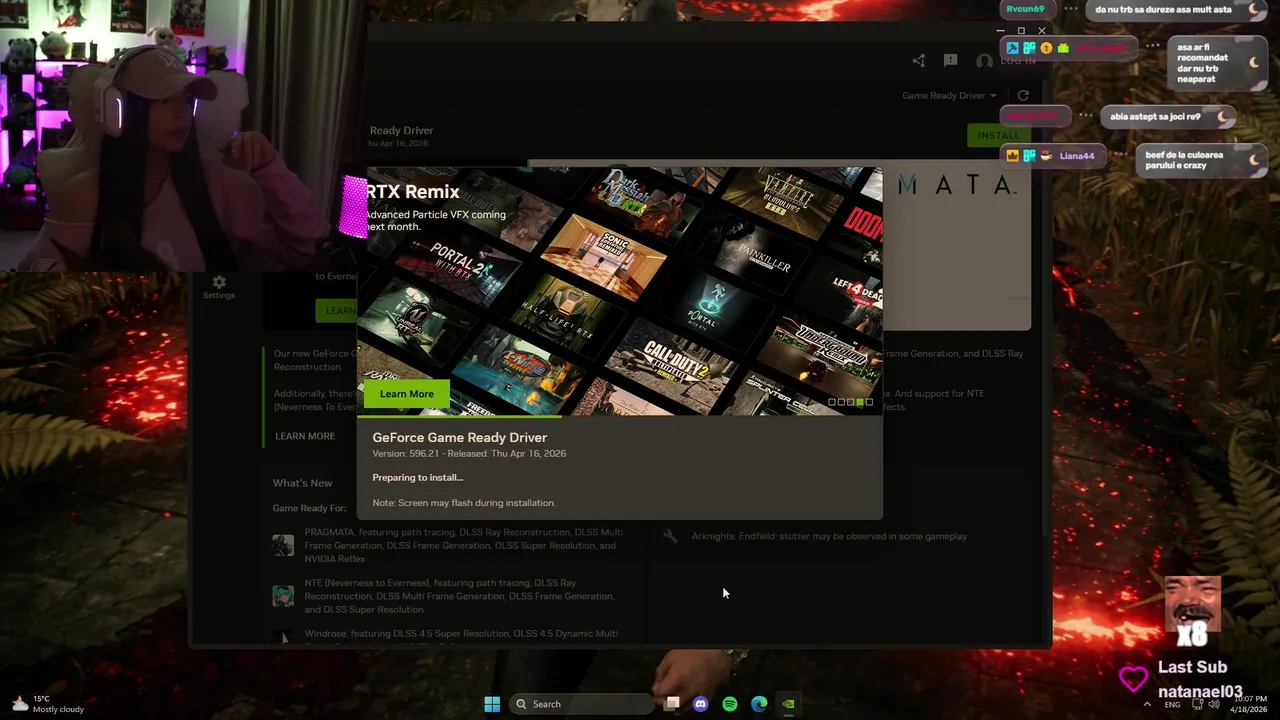Open the notifications feedback icon next to share

coord(951,61)
